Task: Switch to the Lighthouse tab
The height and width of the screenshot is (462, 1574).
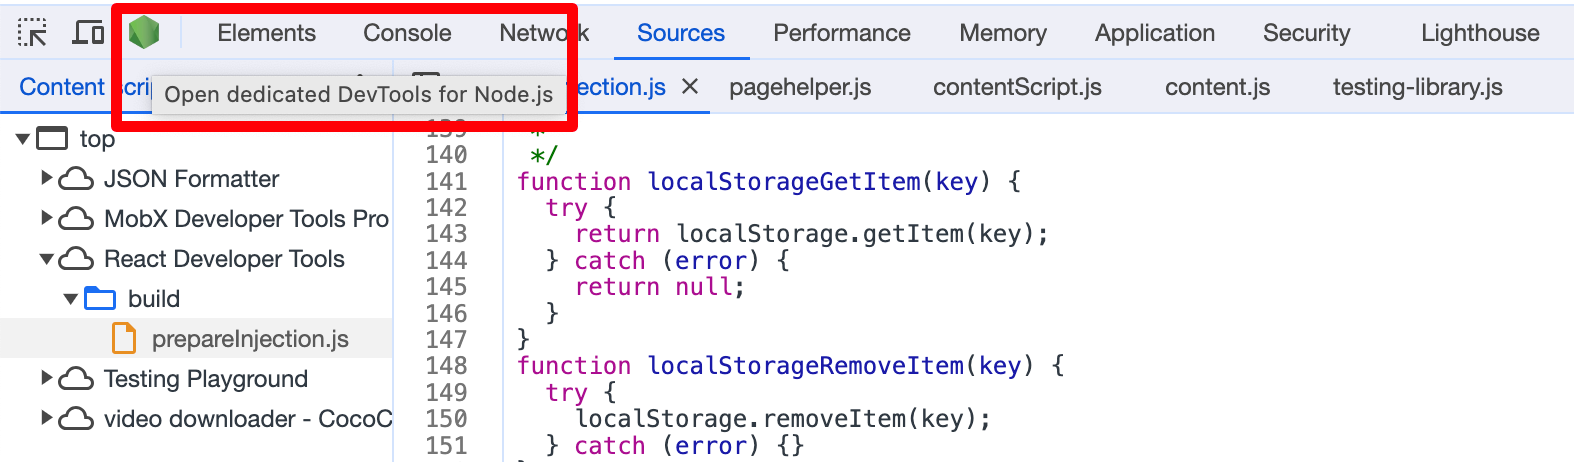Action: (x=1480, y=33)
